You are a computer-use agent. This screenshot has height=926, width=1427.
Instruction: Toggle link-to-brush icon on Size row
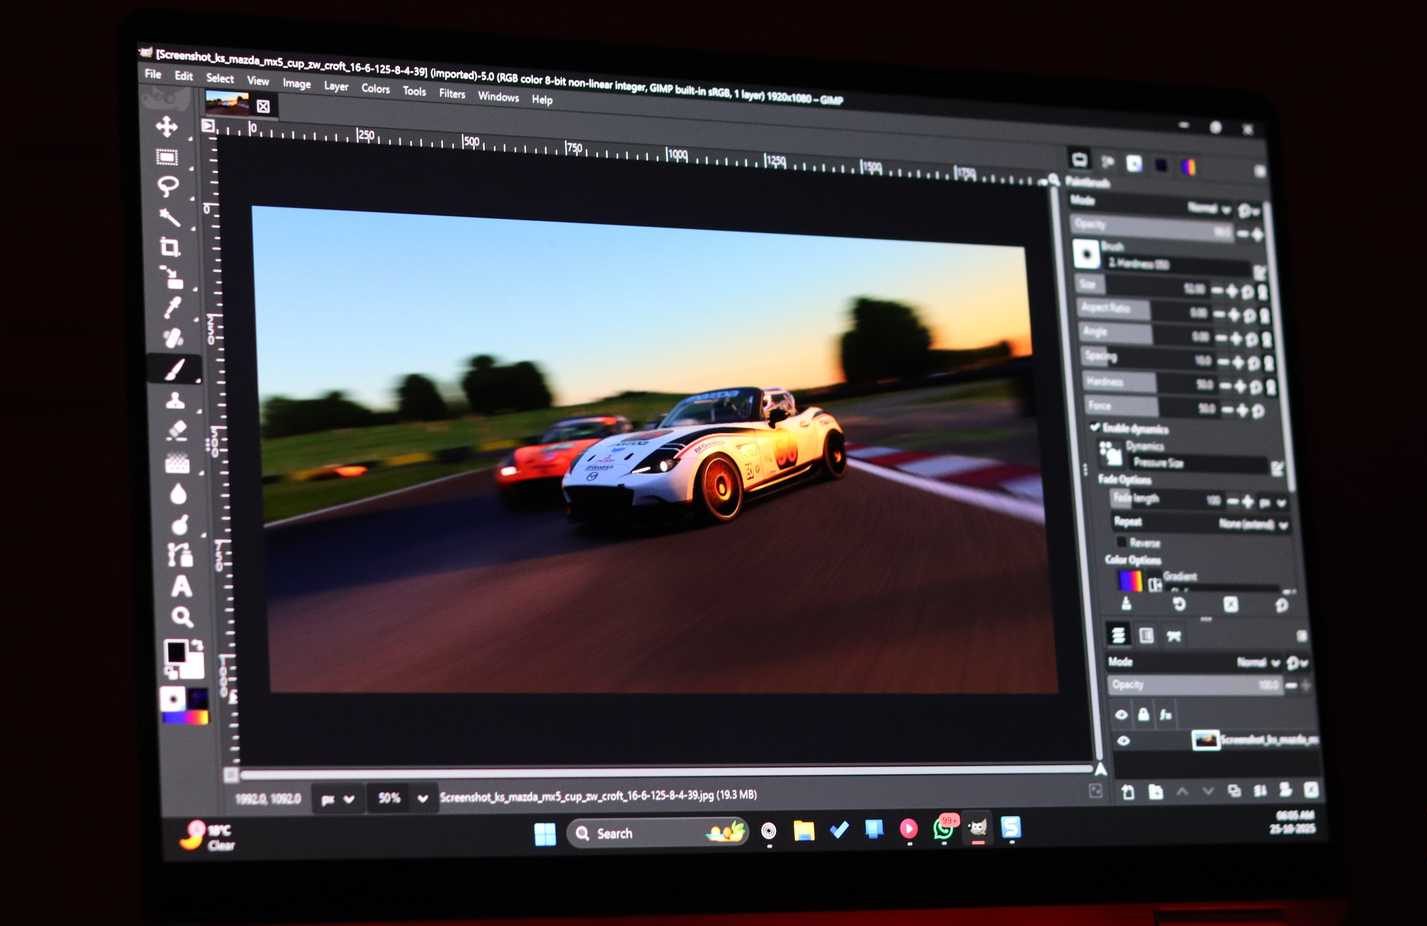tap(1263, 292)
